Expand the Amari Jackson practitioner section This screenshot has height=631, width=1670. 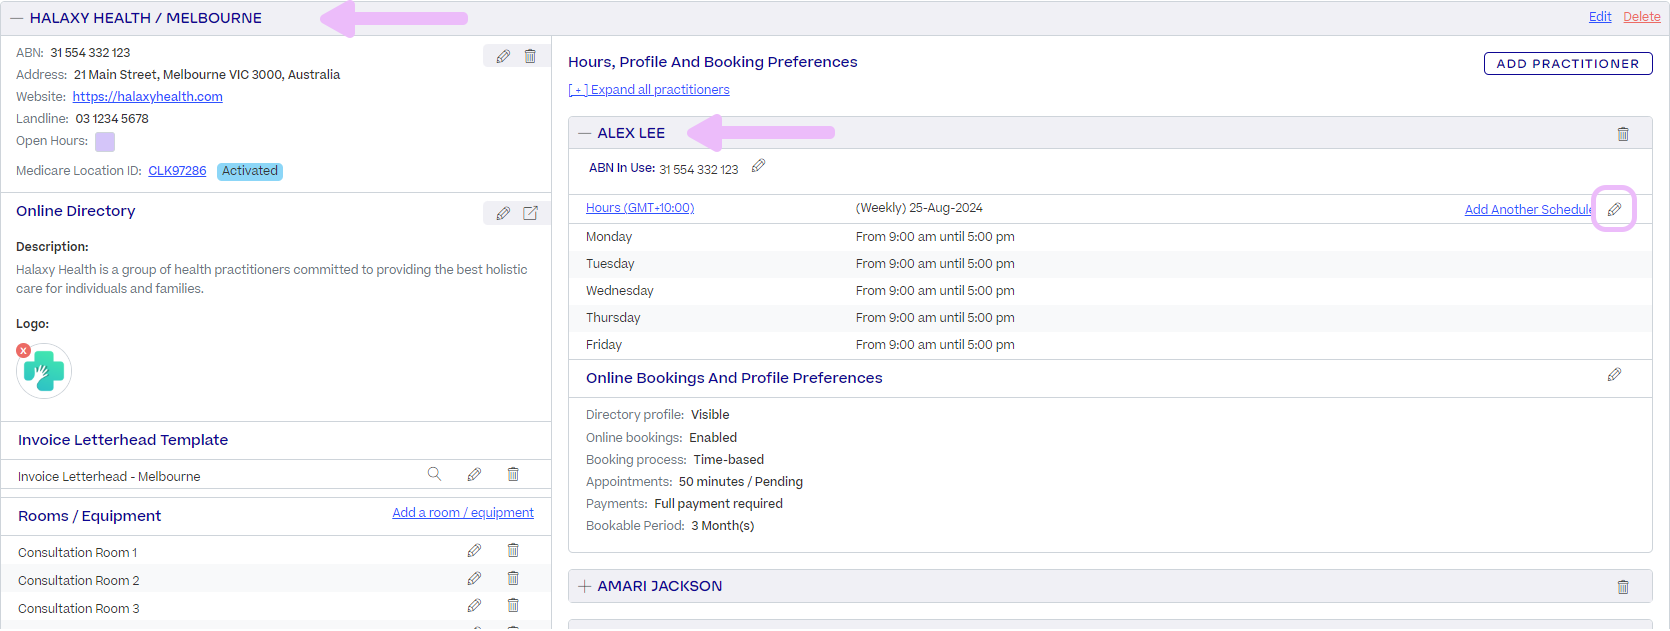(x=585, y=586)
